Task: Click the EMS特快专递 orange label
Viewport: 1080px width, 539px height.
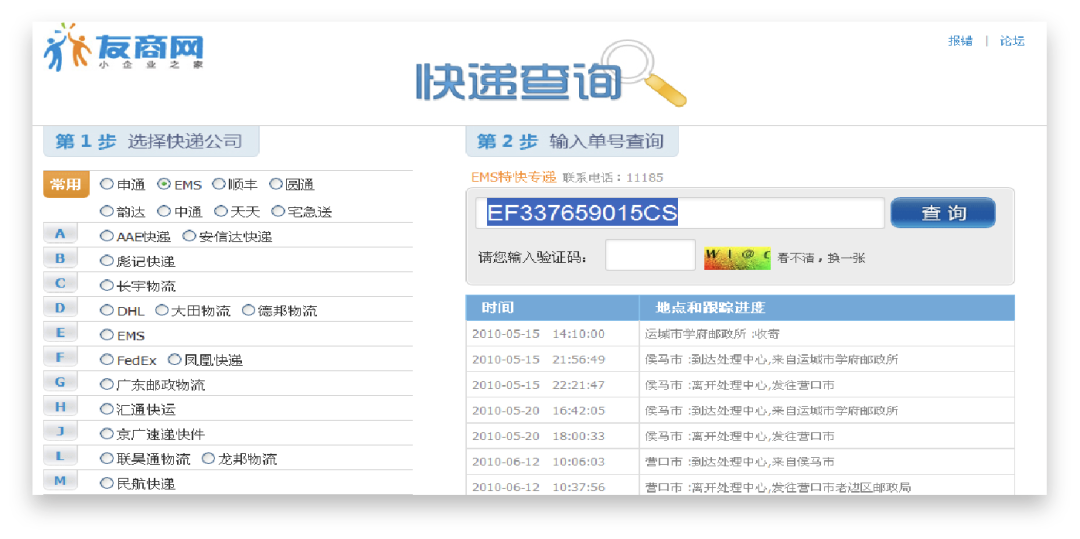Action: pos(513,177)
